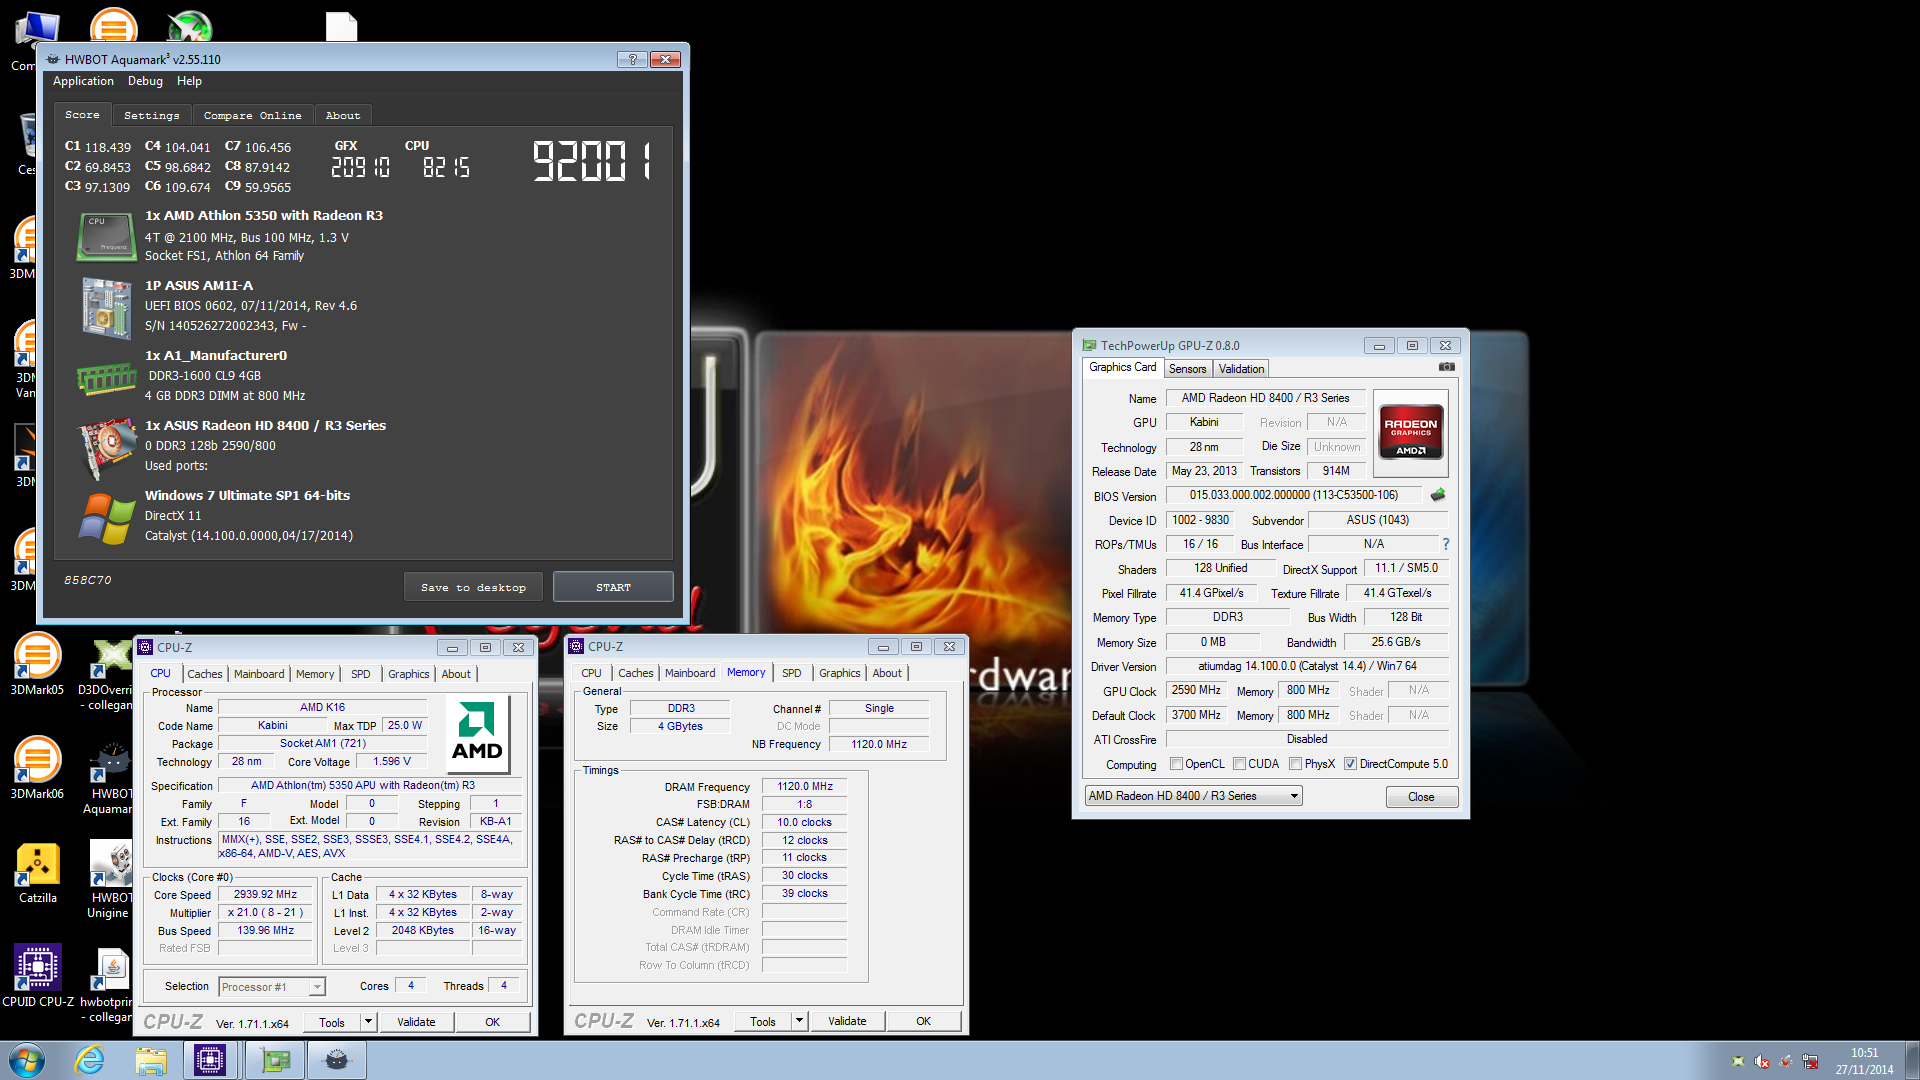This screenshot has width=1920, height=1080.
Task: Toggle the DirectCompute 5.0 checkbox
Action: click(1351, 764)
